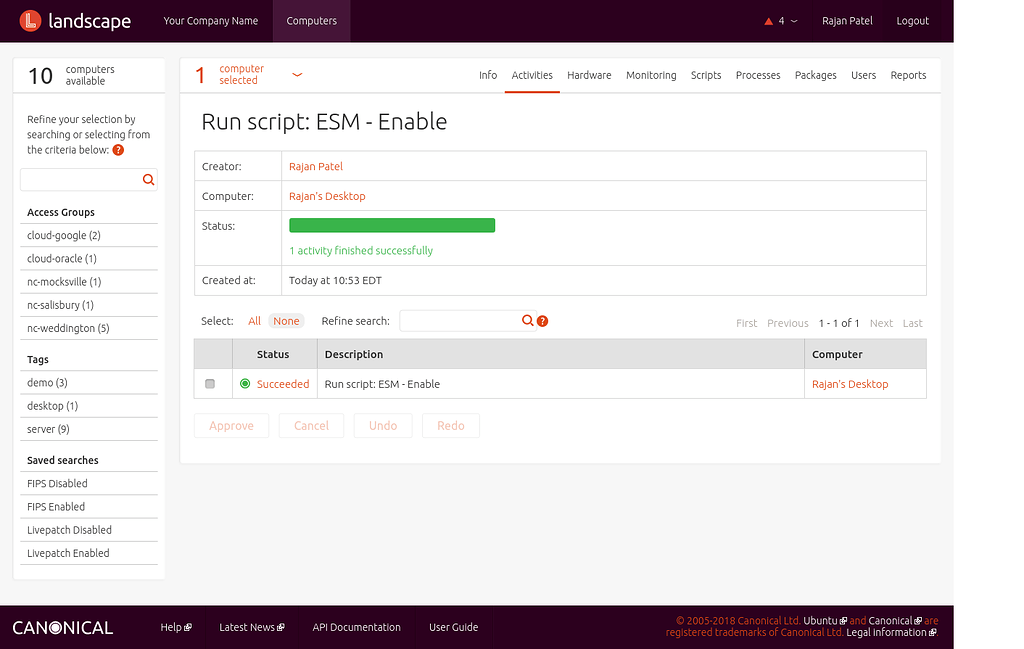Switch to the Hardware tab
Image resolution: width=1024 pixels, height=649 pixels.
pyautogui.click(x=589, y=74)
